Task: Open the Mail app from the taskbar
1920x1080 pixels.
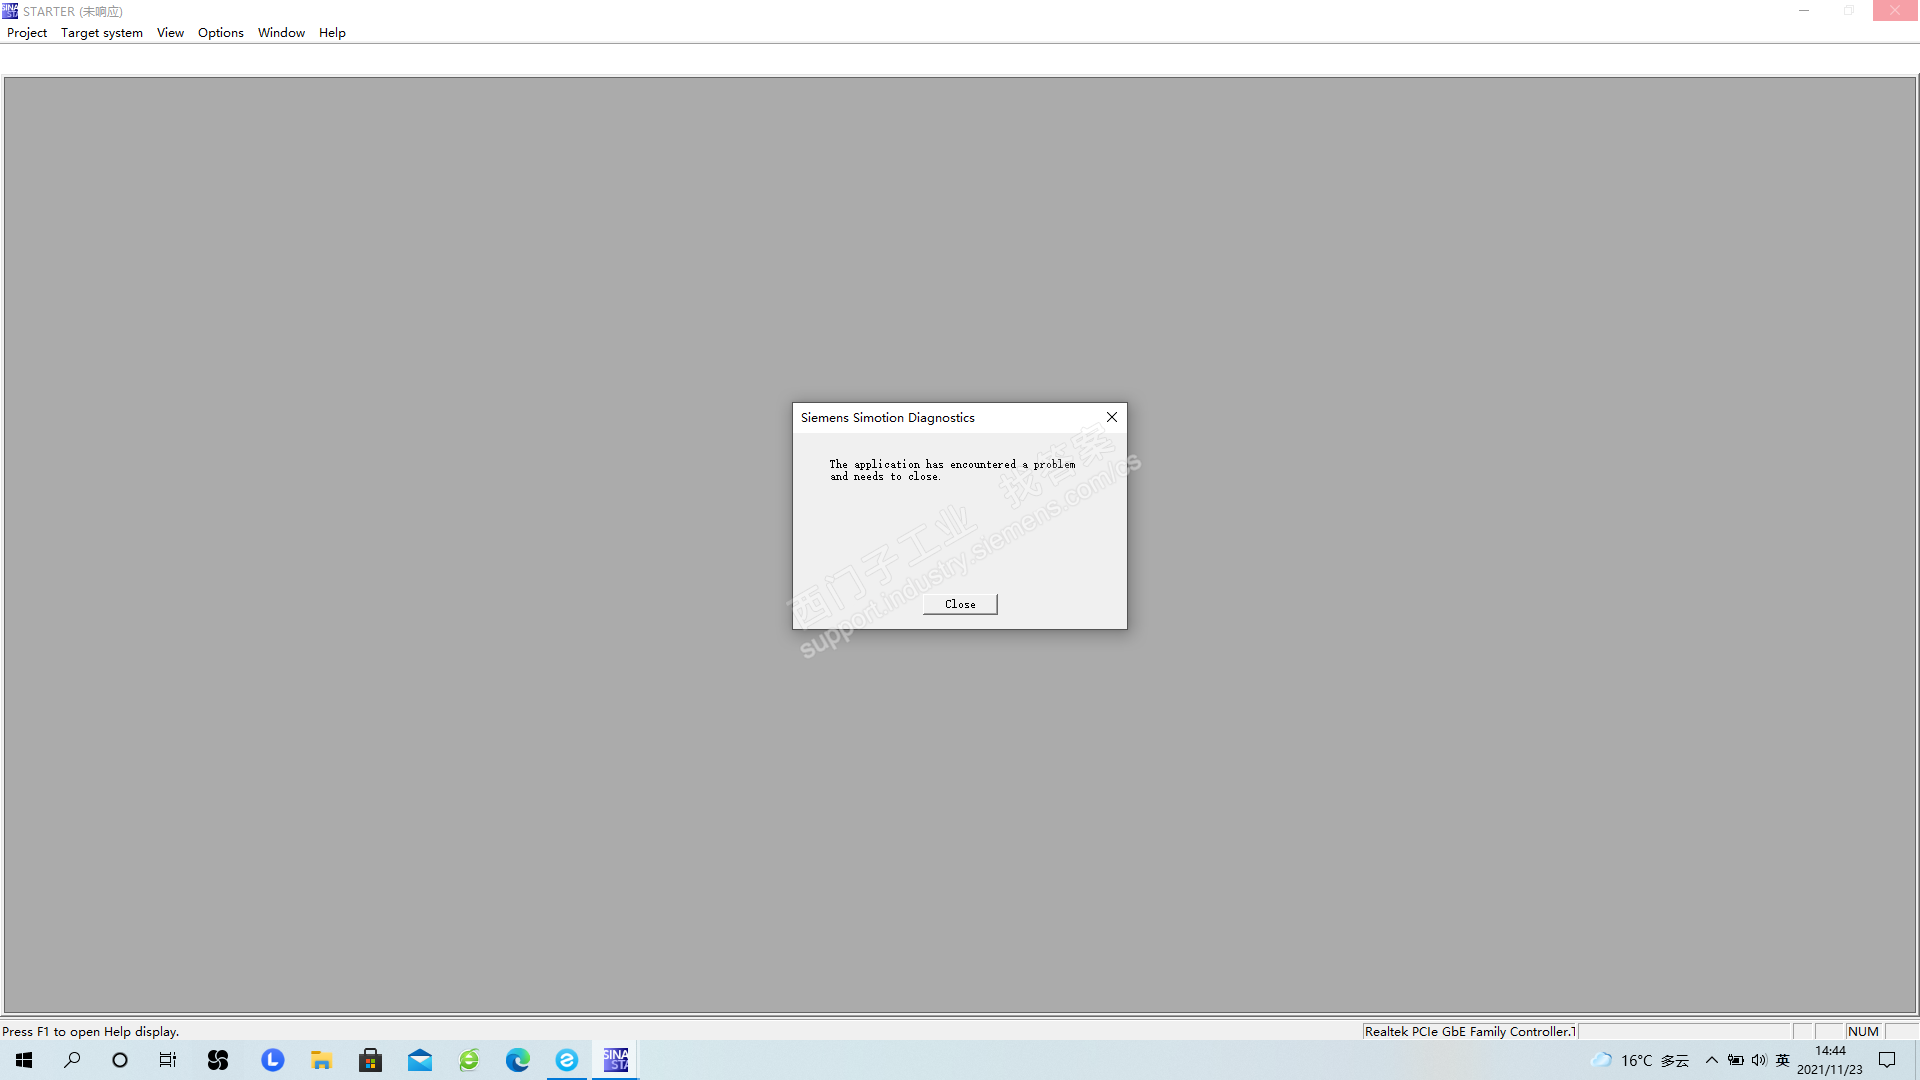Action: [420, 1060]
